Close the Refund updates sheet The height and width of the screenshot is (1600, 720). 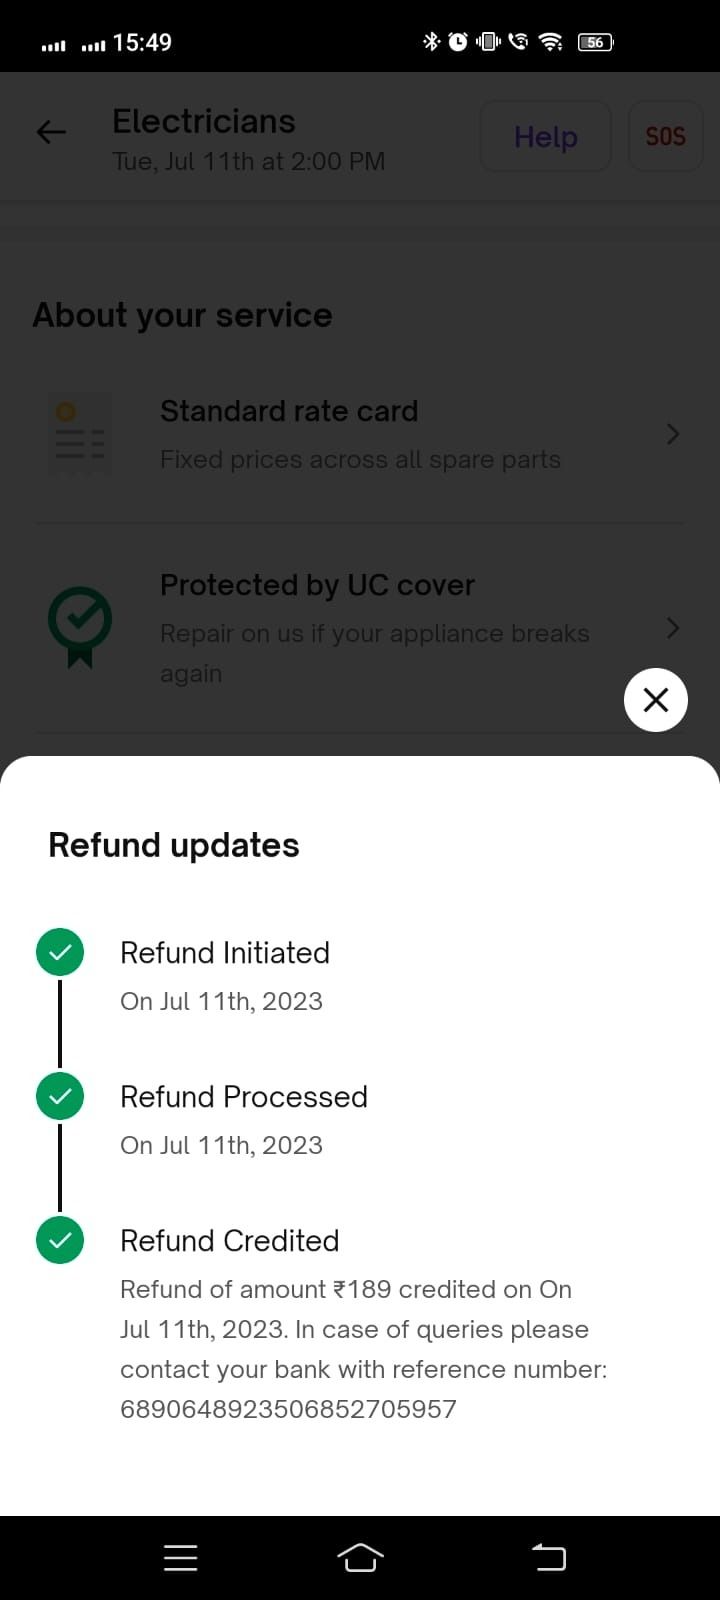655,699
